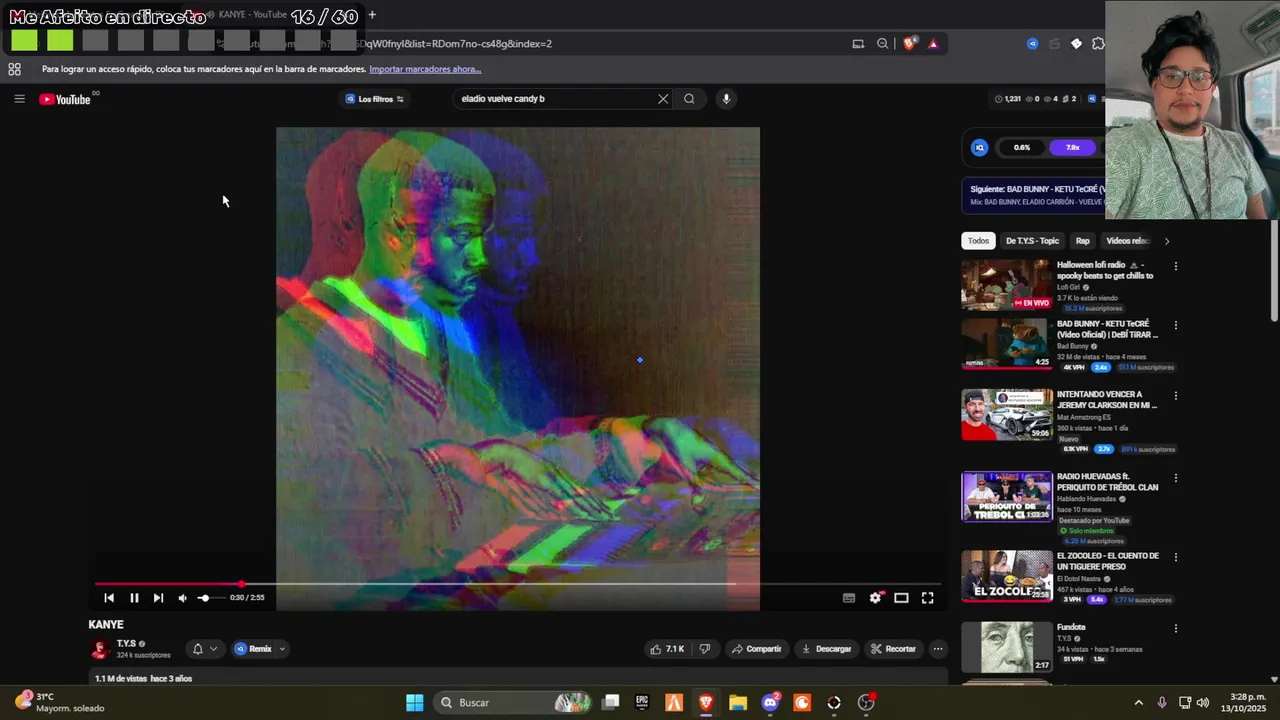Select the Todos chip
Viewport: 1280px width, 720px height.
click(978, 241)
